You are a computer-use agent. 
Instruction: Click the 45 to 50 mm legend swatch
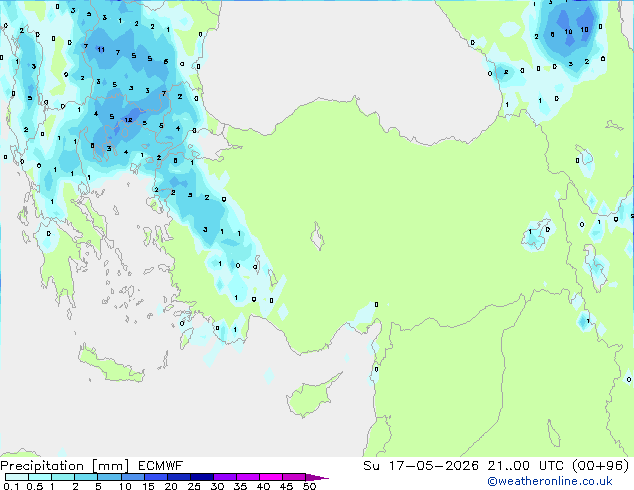pos(294,477)
